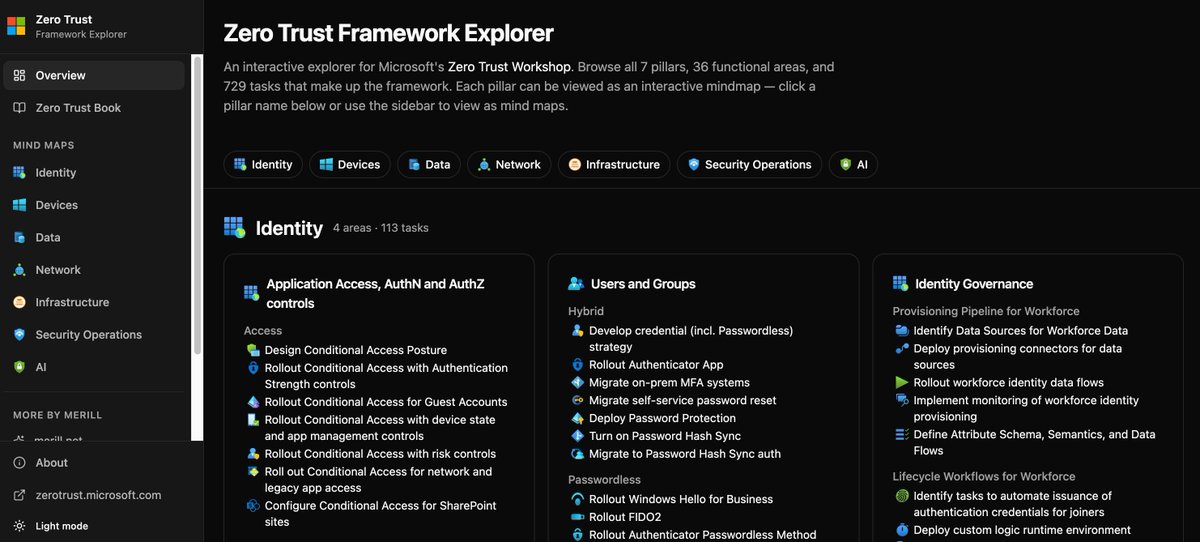This screenshot has width=1200, height=542.
Task: Click Deploy custom logic runtime icon
Action: [x=902, y=530]
